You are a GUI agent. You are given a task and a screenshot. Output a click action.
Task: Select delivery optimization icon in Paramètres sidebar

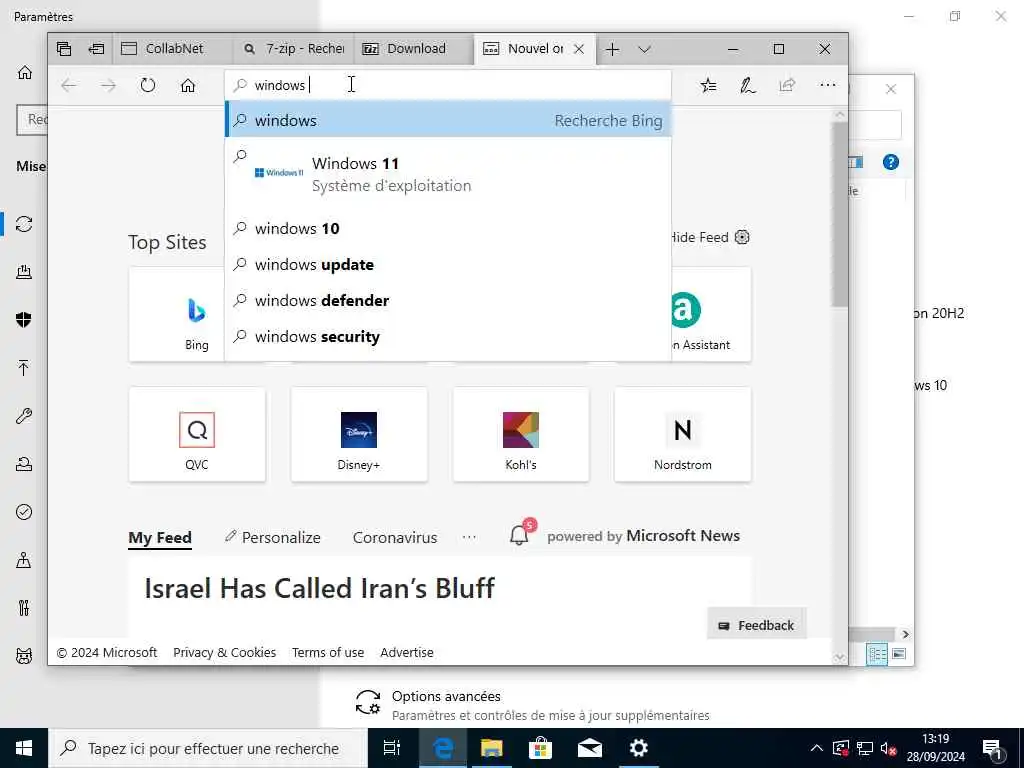(24, 272)
